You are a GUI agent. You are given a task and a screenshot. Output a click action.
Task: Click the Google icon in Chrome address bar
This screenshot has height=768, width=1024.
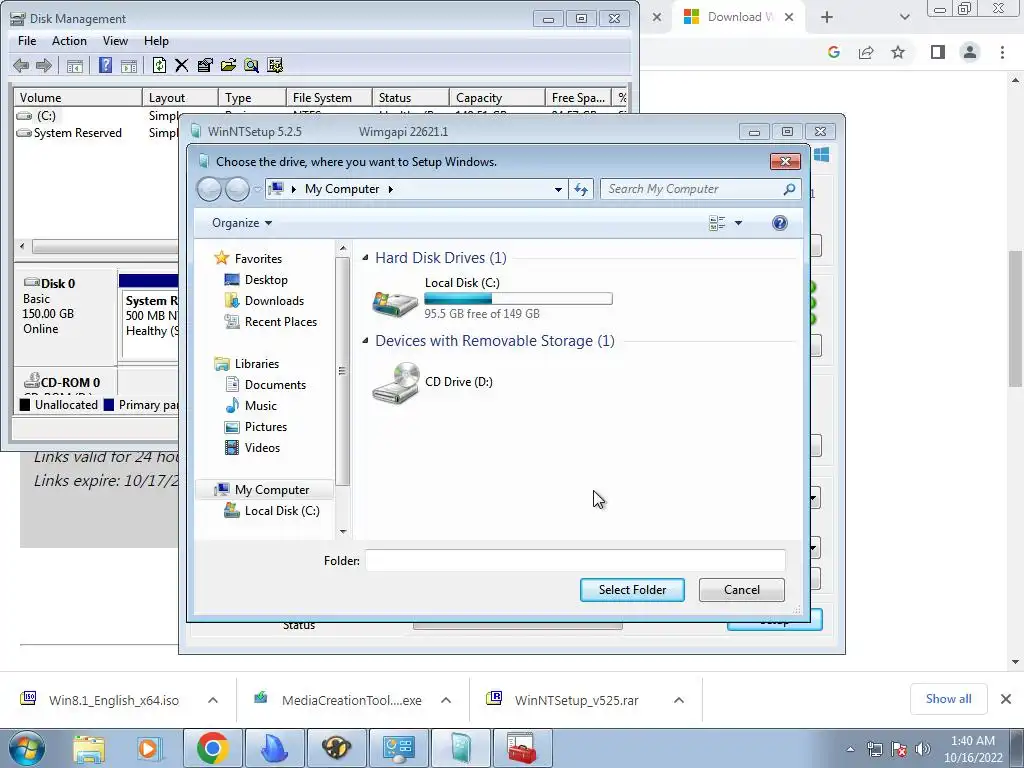tap(833, 52)
